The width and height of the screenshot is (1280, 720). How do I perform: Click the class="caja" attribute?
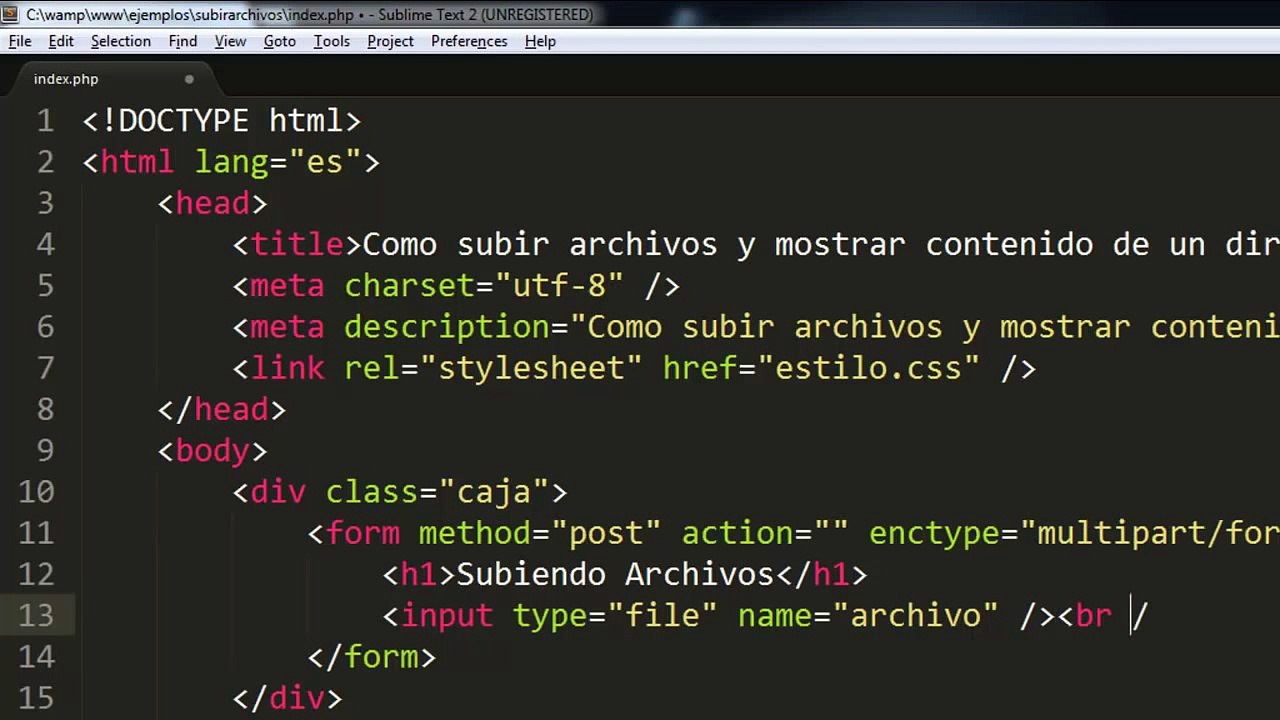(437, 492)
